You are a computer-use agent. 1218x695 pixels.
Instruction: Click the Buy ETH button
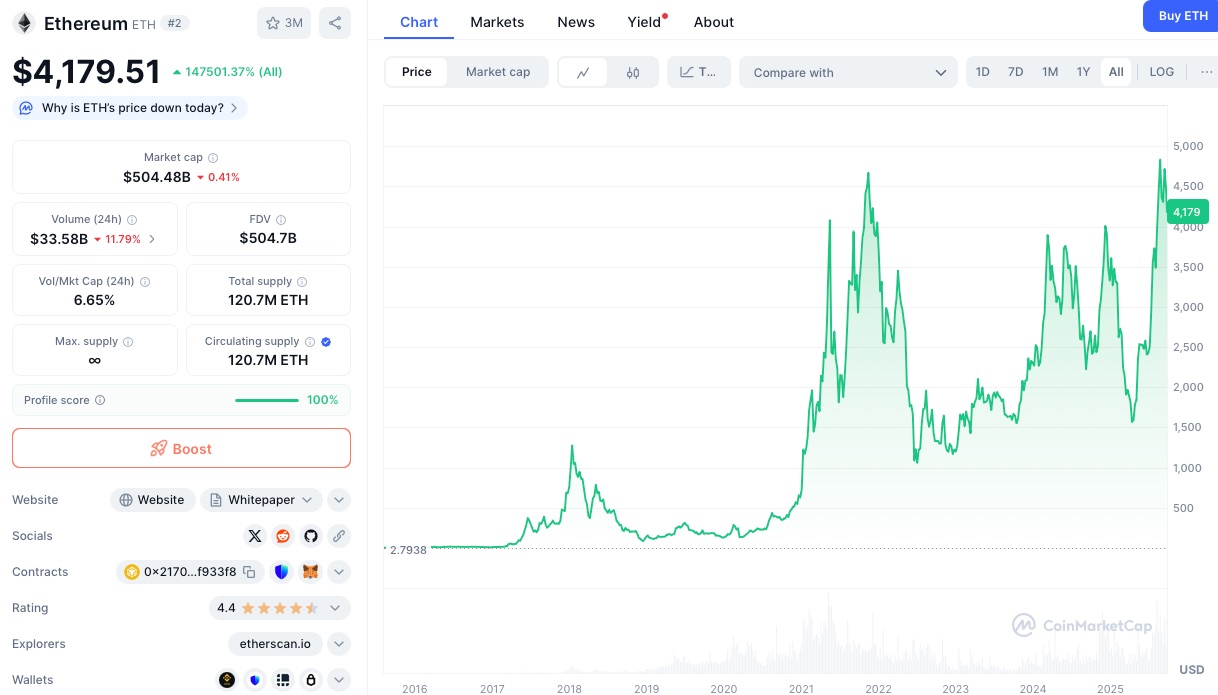(x=1183, y=16)
